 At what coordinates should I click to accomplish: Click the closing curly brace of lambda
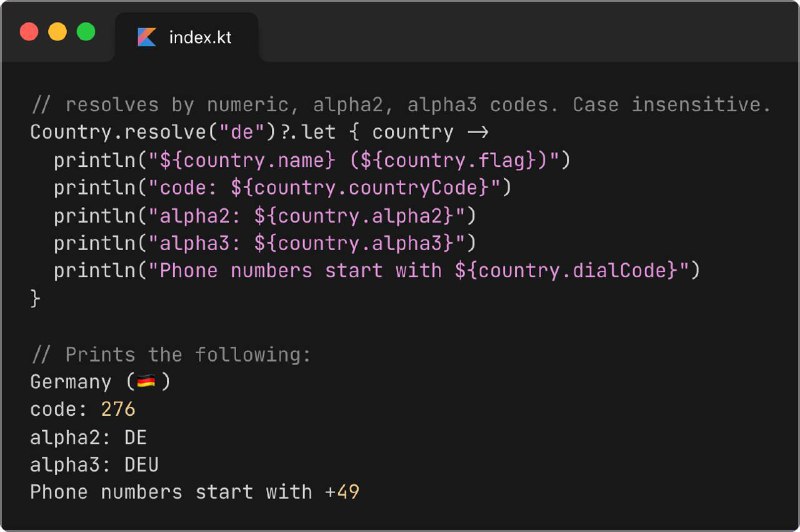click(35, 298)
